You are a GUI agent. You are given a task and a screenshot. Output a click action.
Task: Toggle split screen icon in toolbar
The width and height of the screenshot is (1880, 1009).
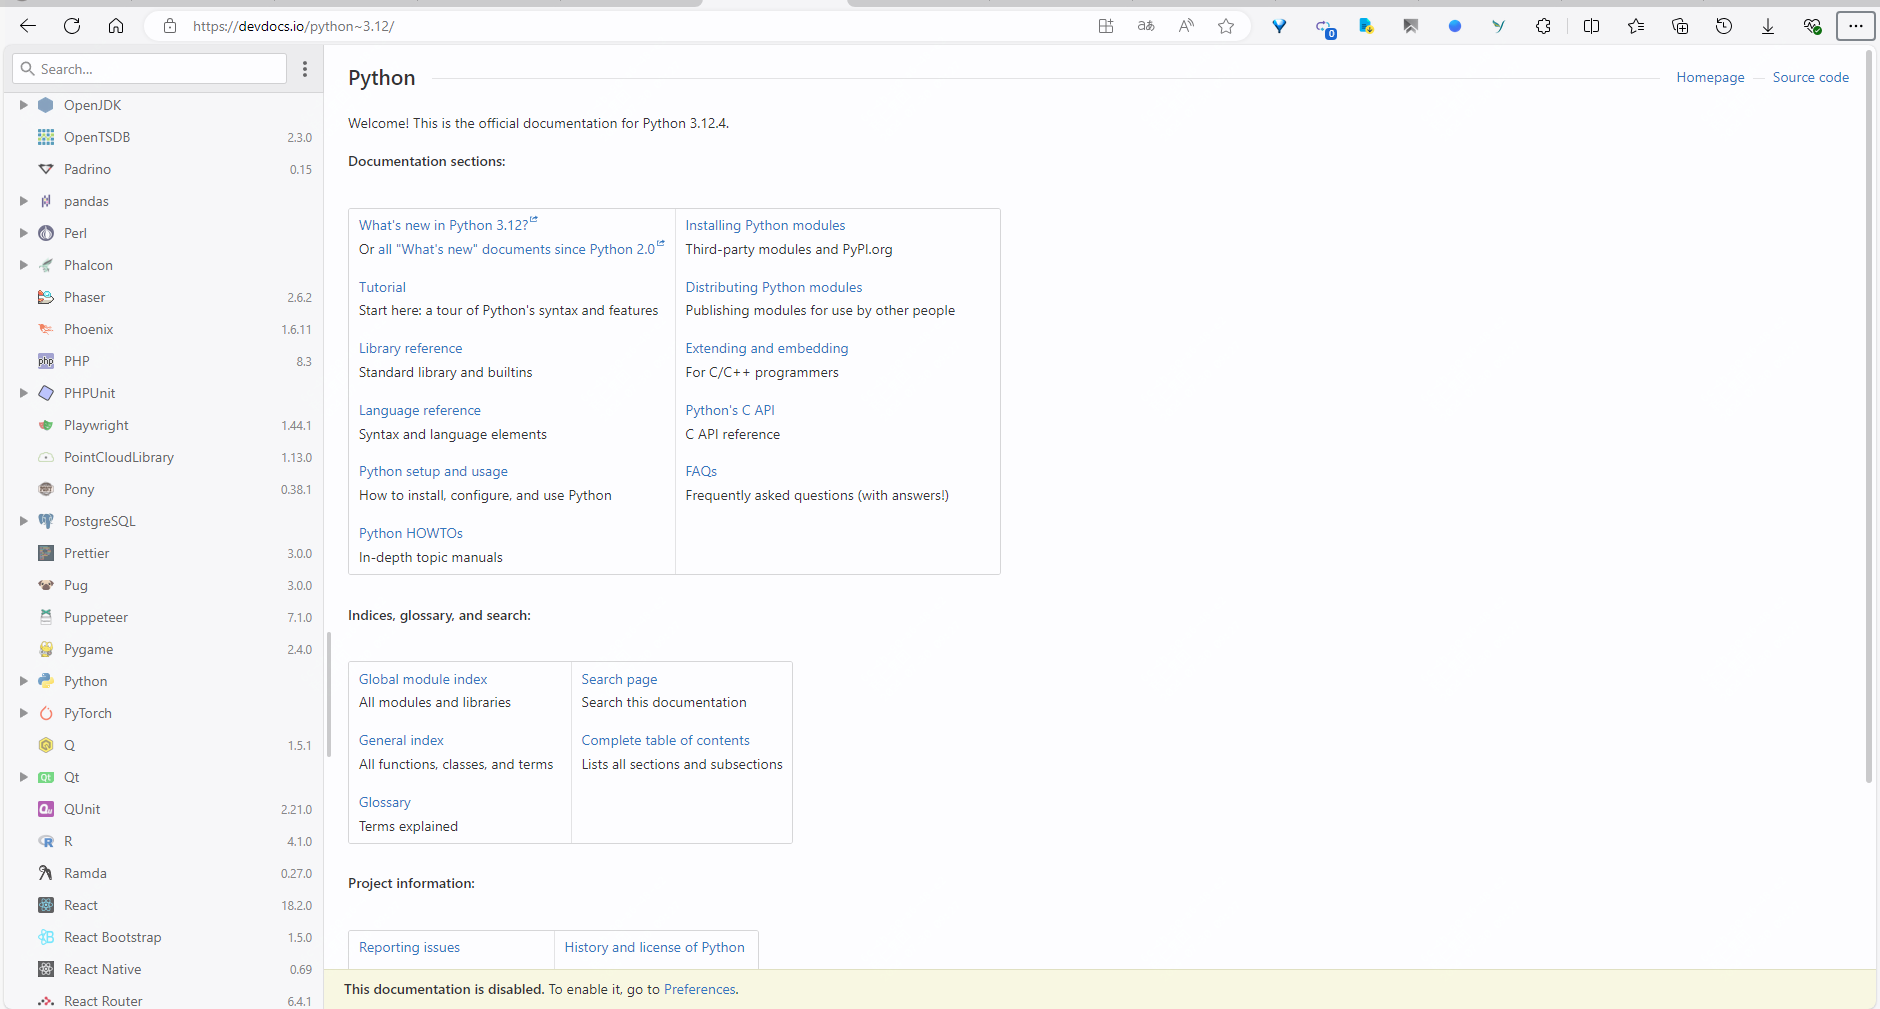[1591, 26]
